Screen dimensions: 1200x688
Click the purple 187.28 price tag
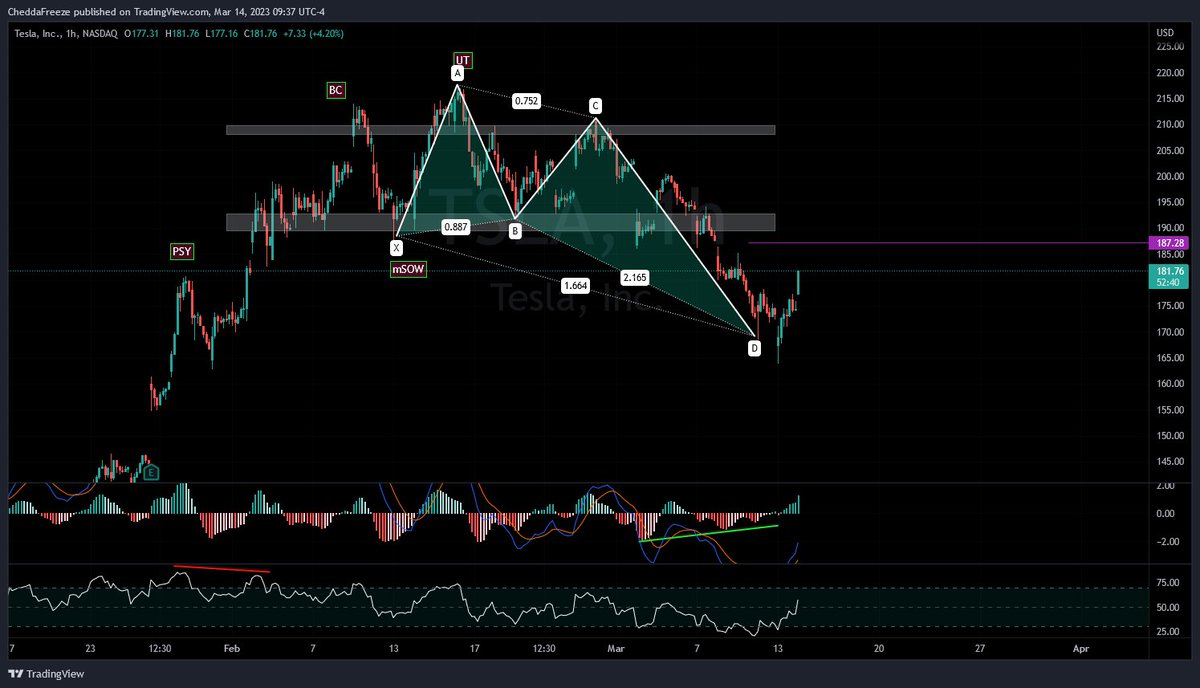(1169, 243)
